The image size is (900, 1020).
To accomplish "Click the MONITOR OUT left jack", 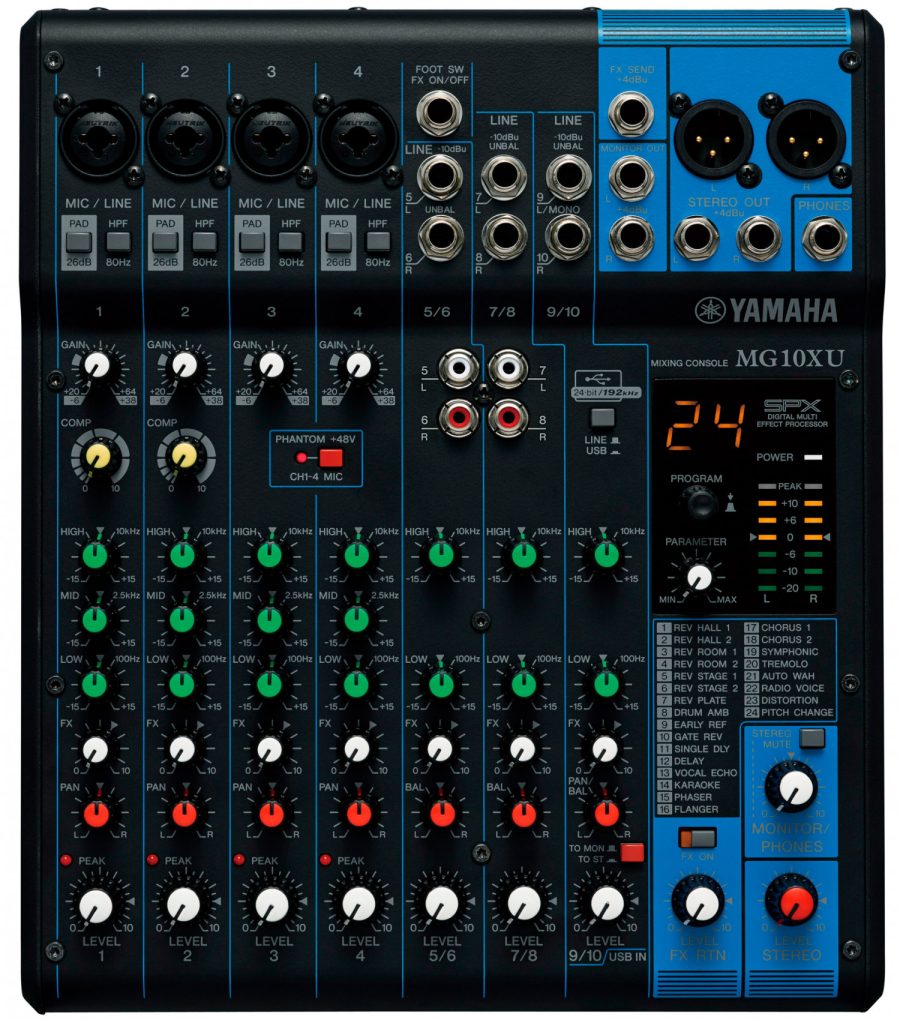I will [x=631, y=176].
